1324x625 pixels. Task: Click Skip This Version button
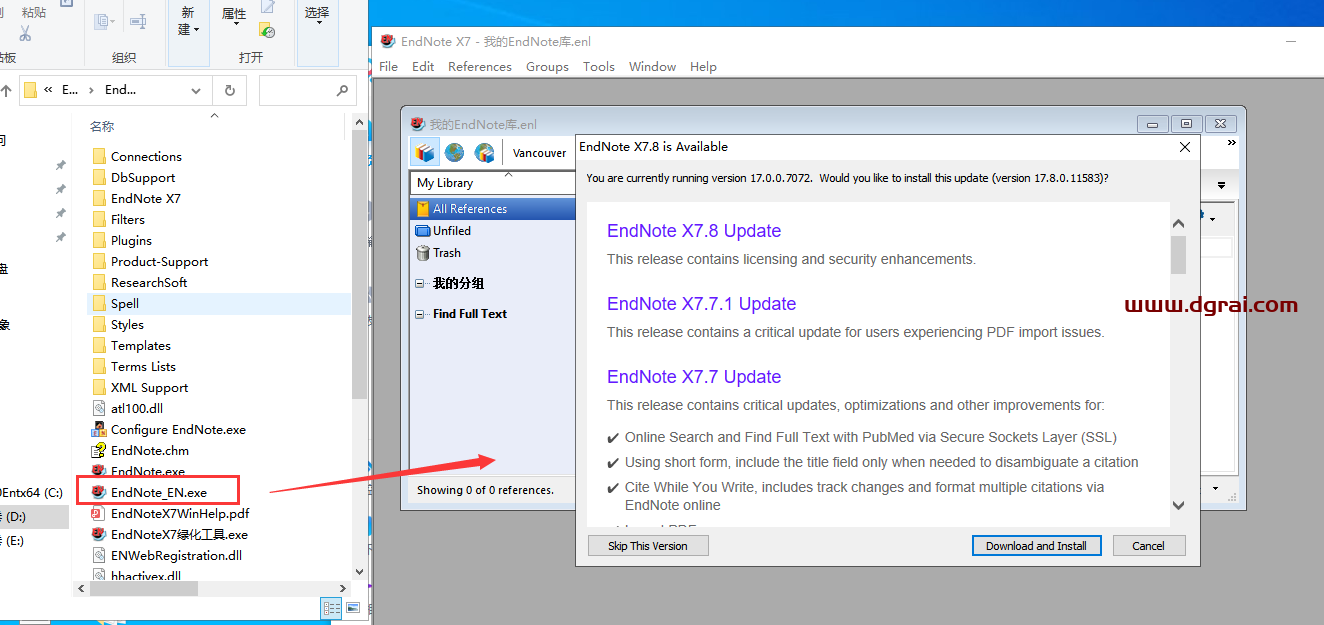[x=648, y=545]
